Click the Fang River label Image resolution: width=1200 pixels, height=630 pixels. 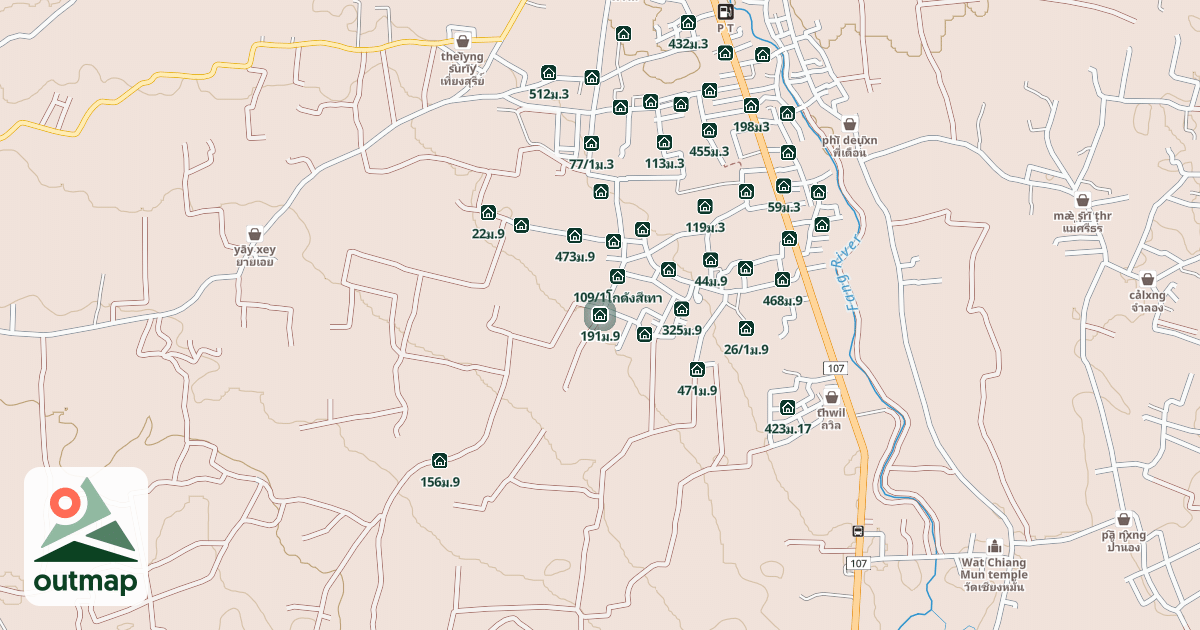tap(854, 273)
